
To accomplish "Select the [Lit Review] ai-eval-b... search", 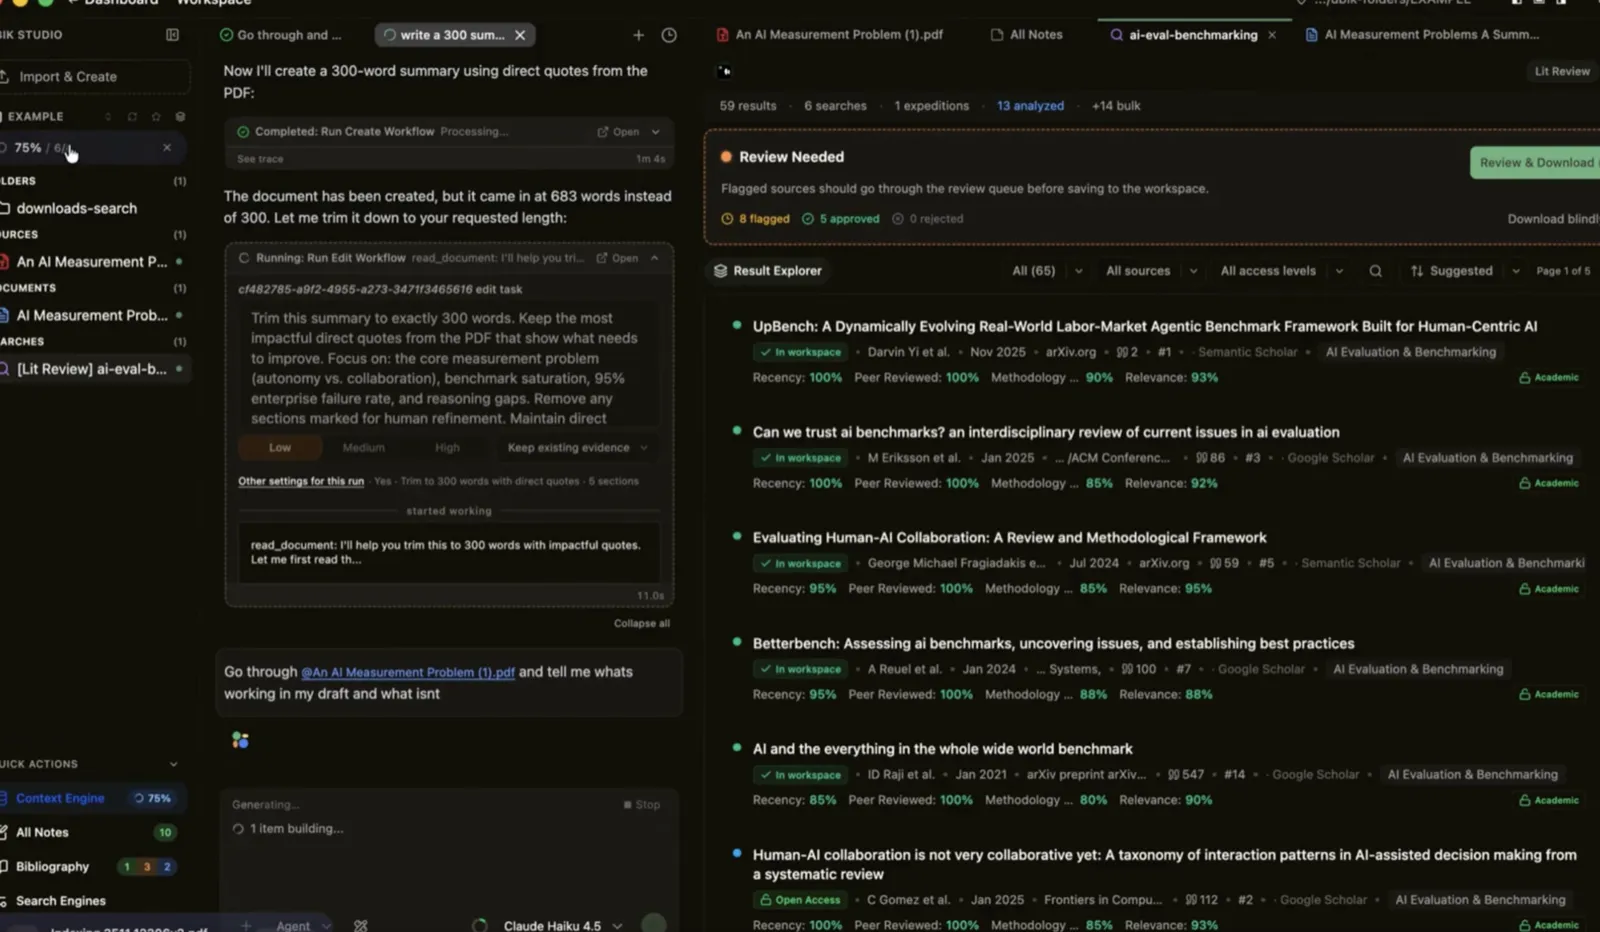I will [x=94, y=369].
